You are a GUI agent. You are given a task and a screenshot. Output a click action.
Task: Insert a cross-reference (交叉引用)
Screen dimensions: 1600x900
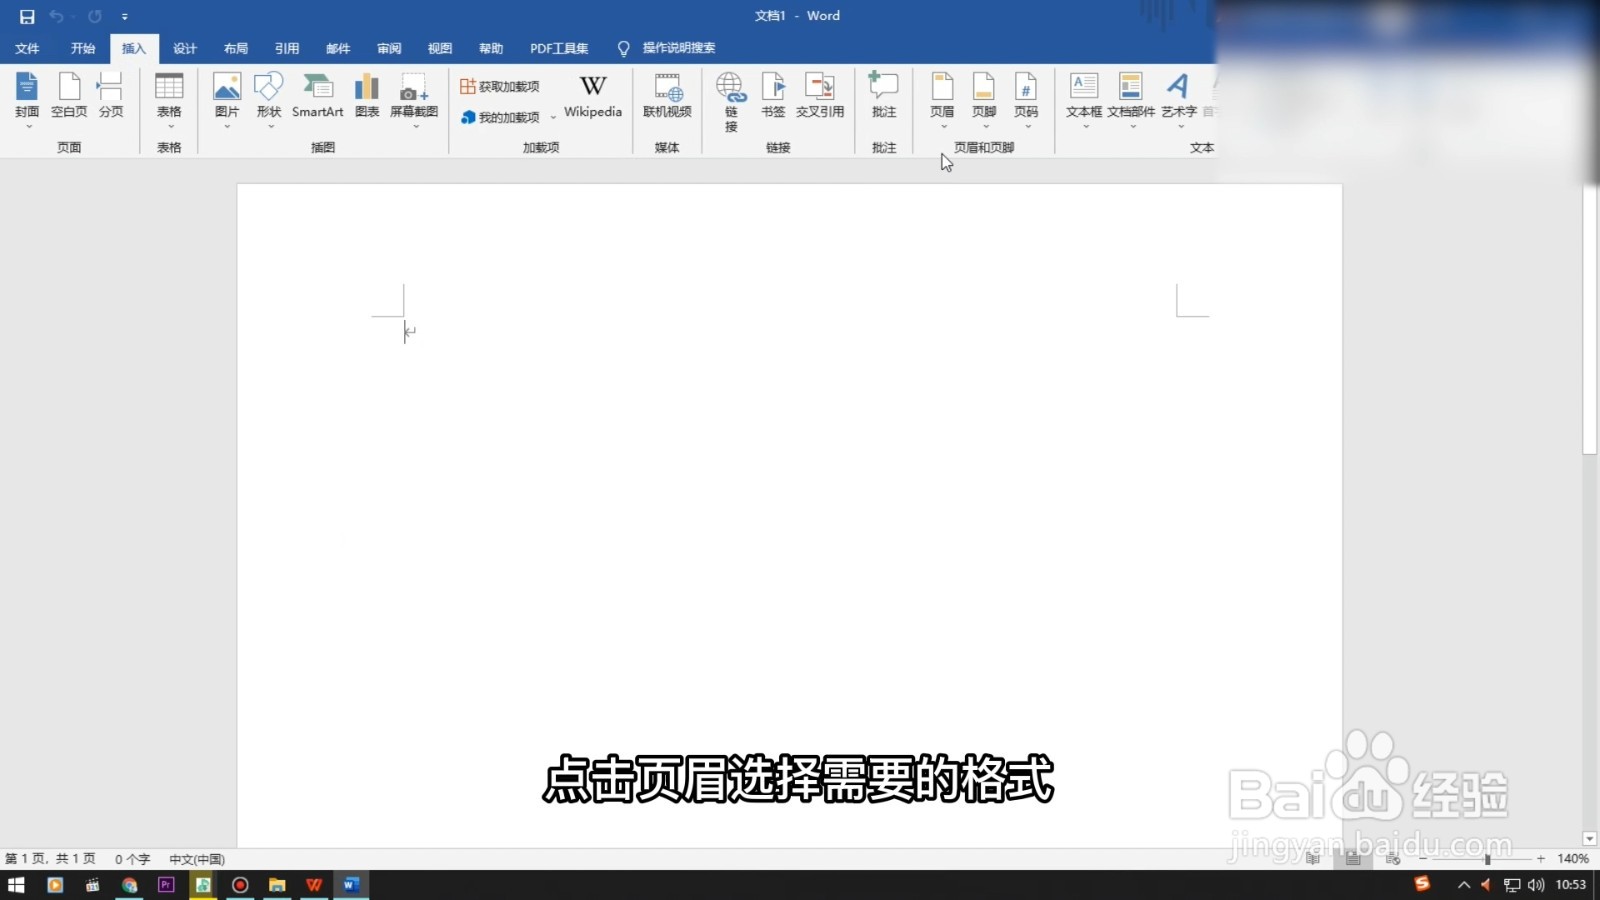click(820, 96)
